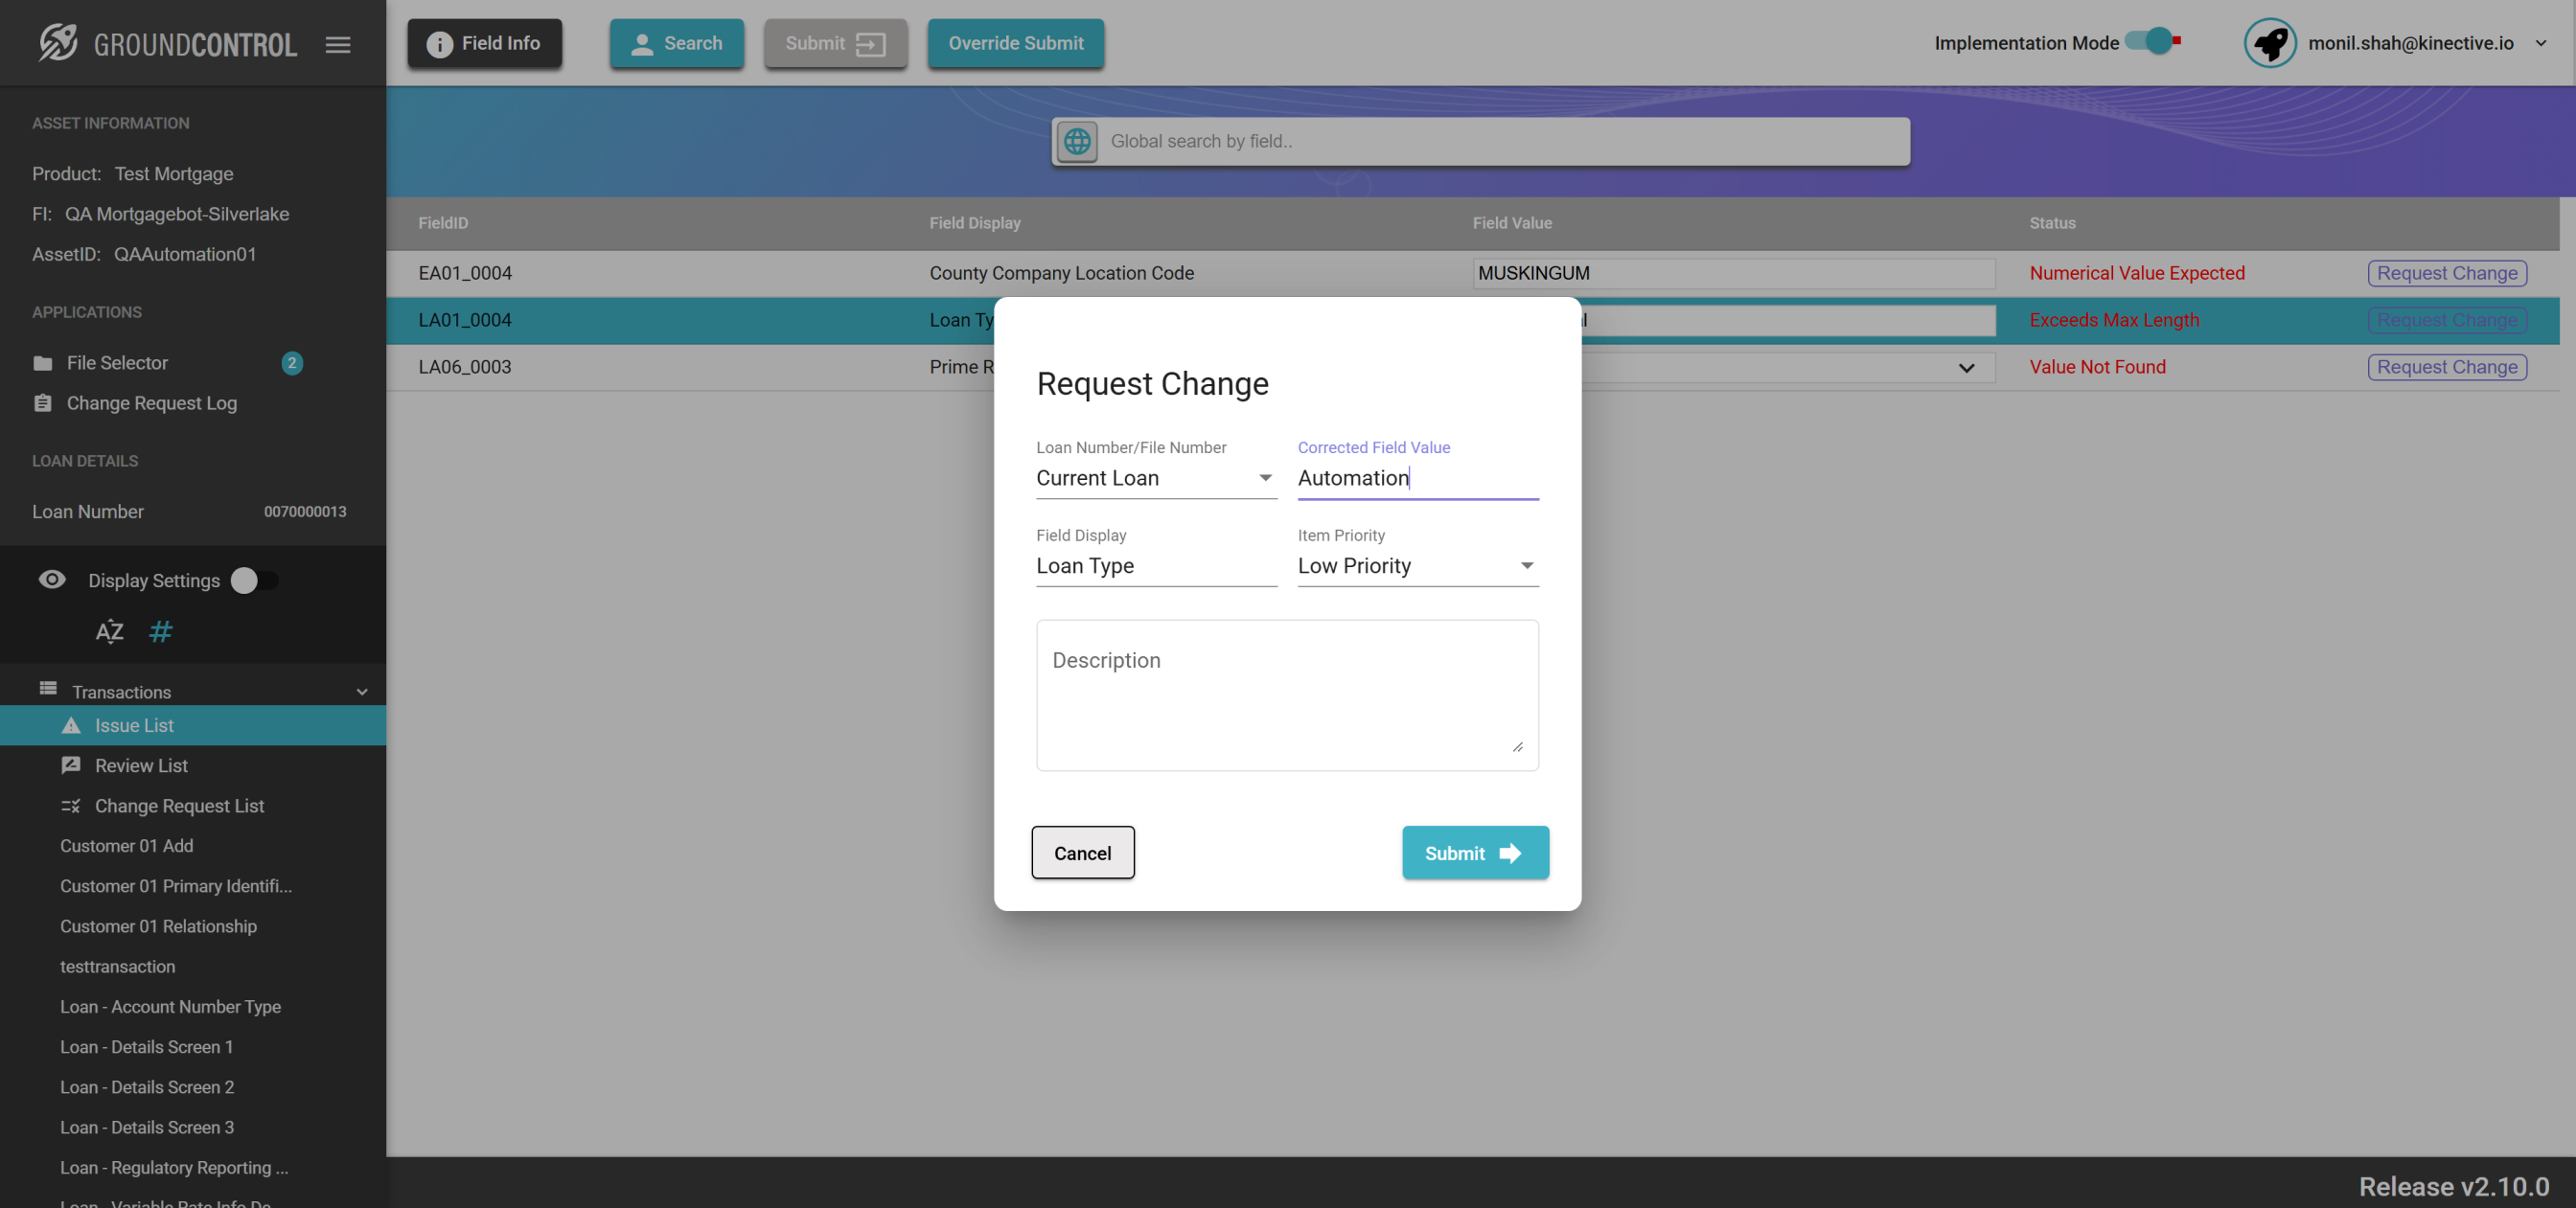Screen dimensions: 2576x1208
Task: Click the rocket avatar icon
Action: point(2269,43)
